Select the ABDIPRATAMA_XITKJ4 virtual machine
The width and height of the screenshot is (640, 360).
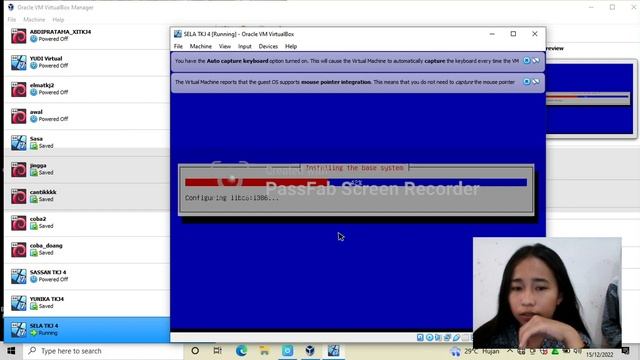click(x=87, y=36)
